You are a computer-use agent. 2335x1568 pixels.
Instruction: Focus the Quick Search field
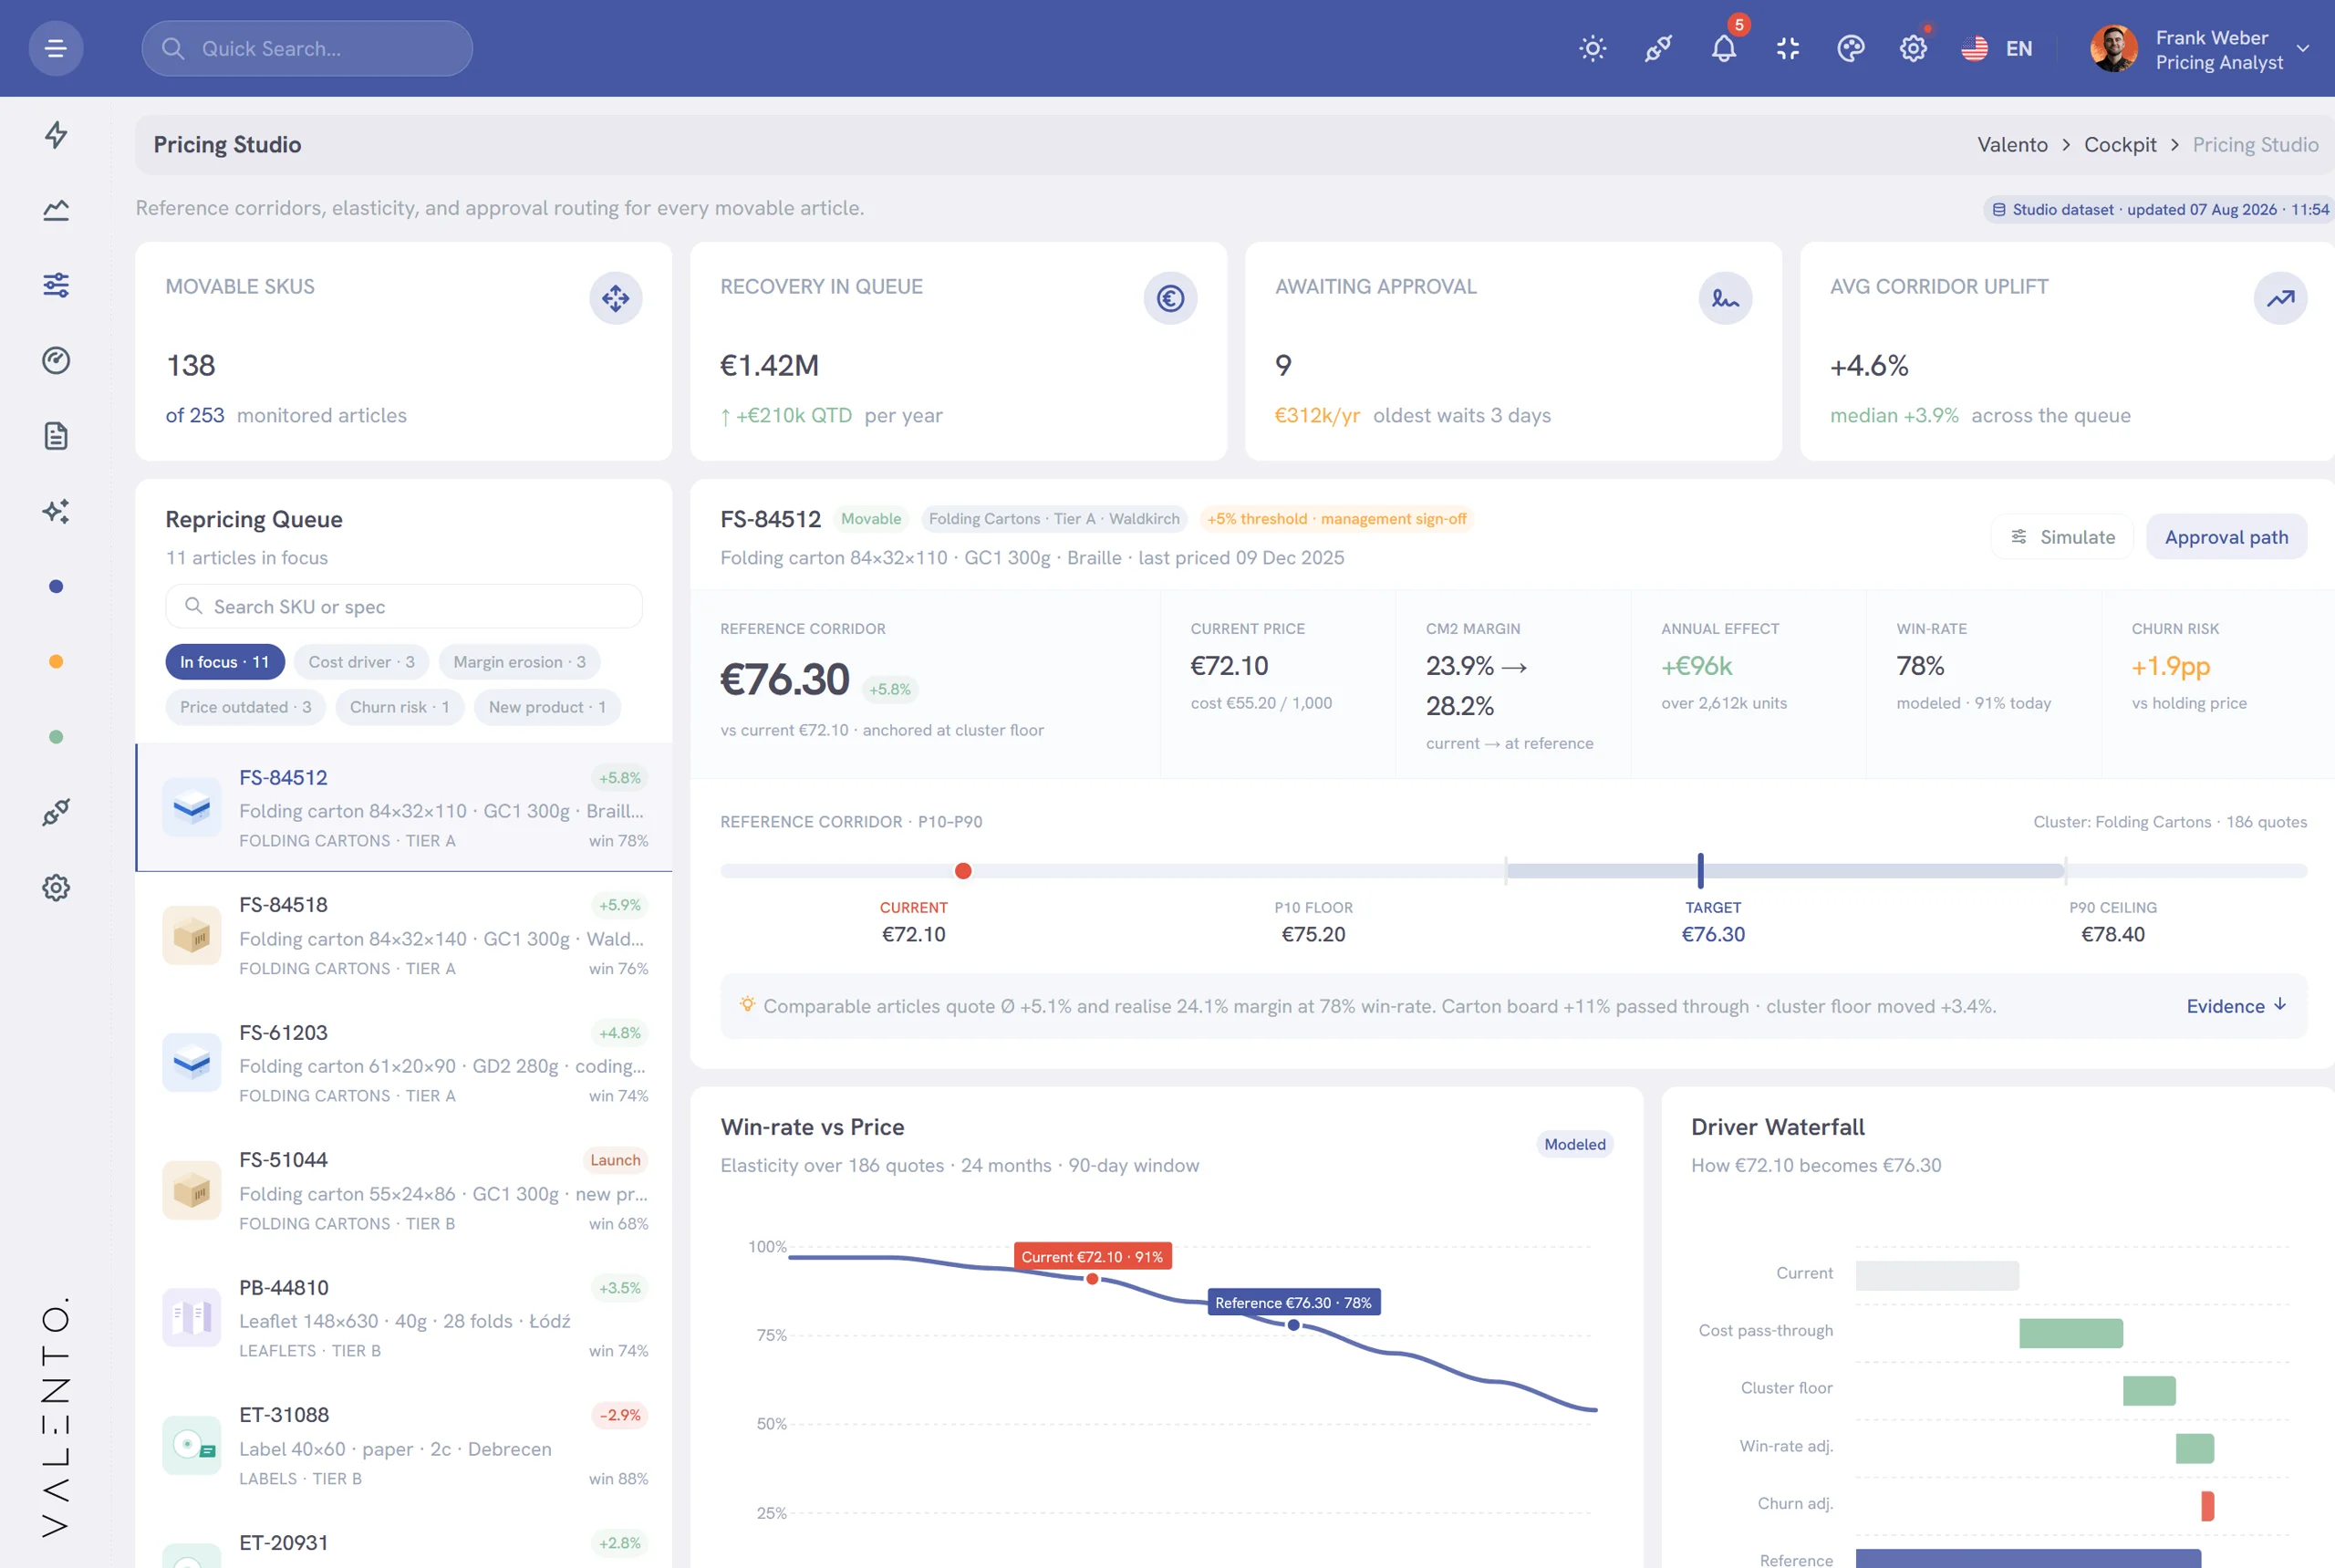pos(307,48)
